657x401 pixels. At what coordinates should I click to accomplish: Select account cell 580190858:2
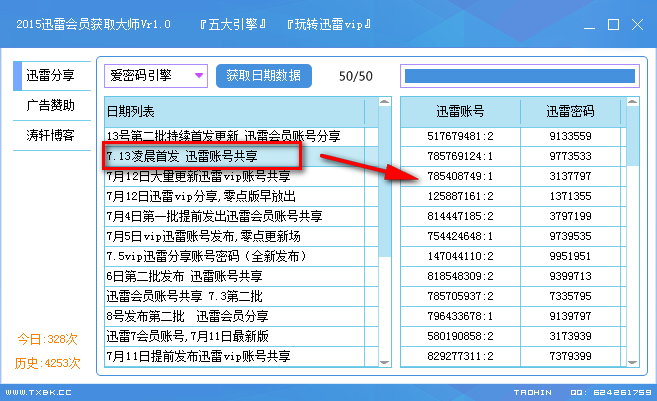click(x=460, y=336)
